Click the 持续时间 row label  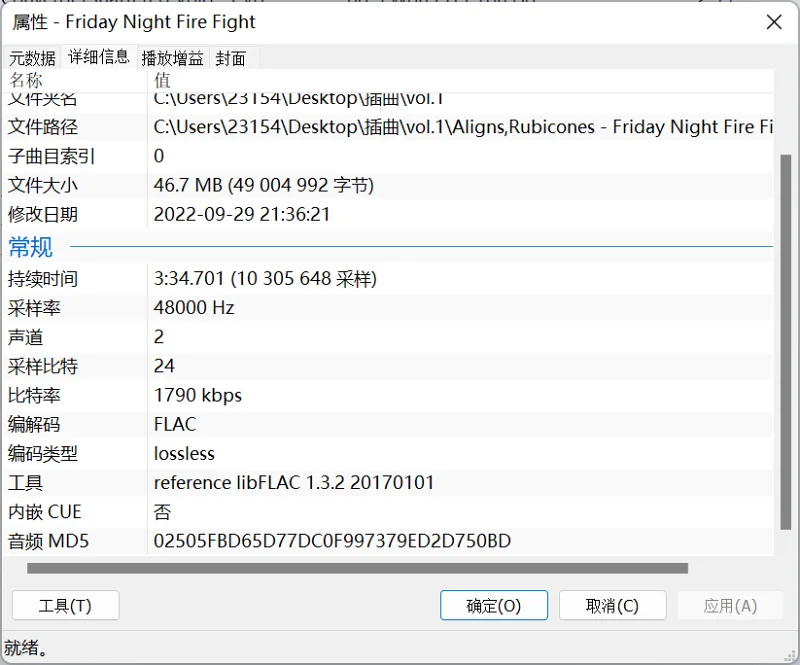[x=43, y=279]
